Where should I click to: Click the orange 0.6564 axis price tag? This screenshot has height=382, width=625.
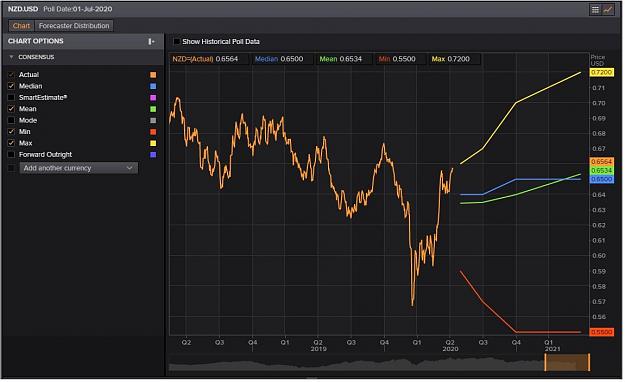pos(601,161)
